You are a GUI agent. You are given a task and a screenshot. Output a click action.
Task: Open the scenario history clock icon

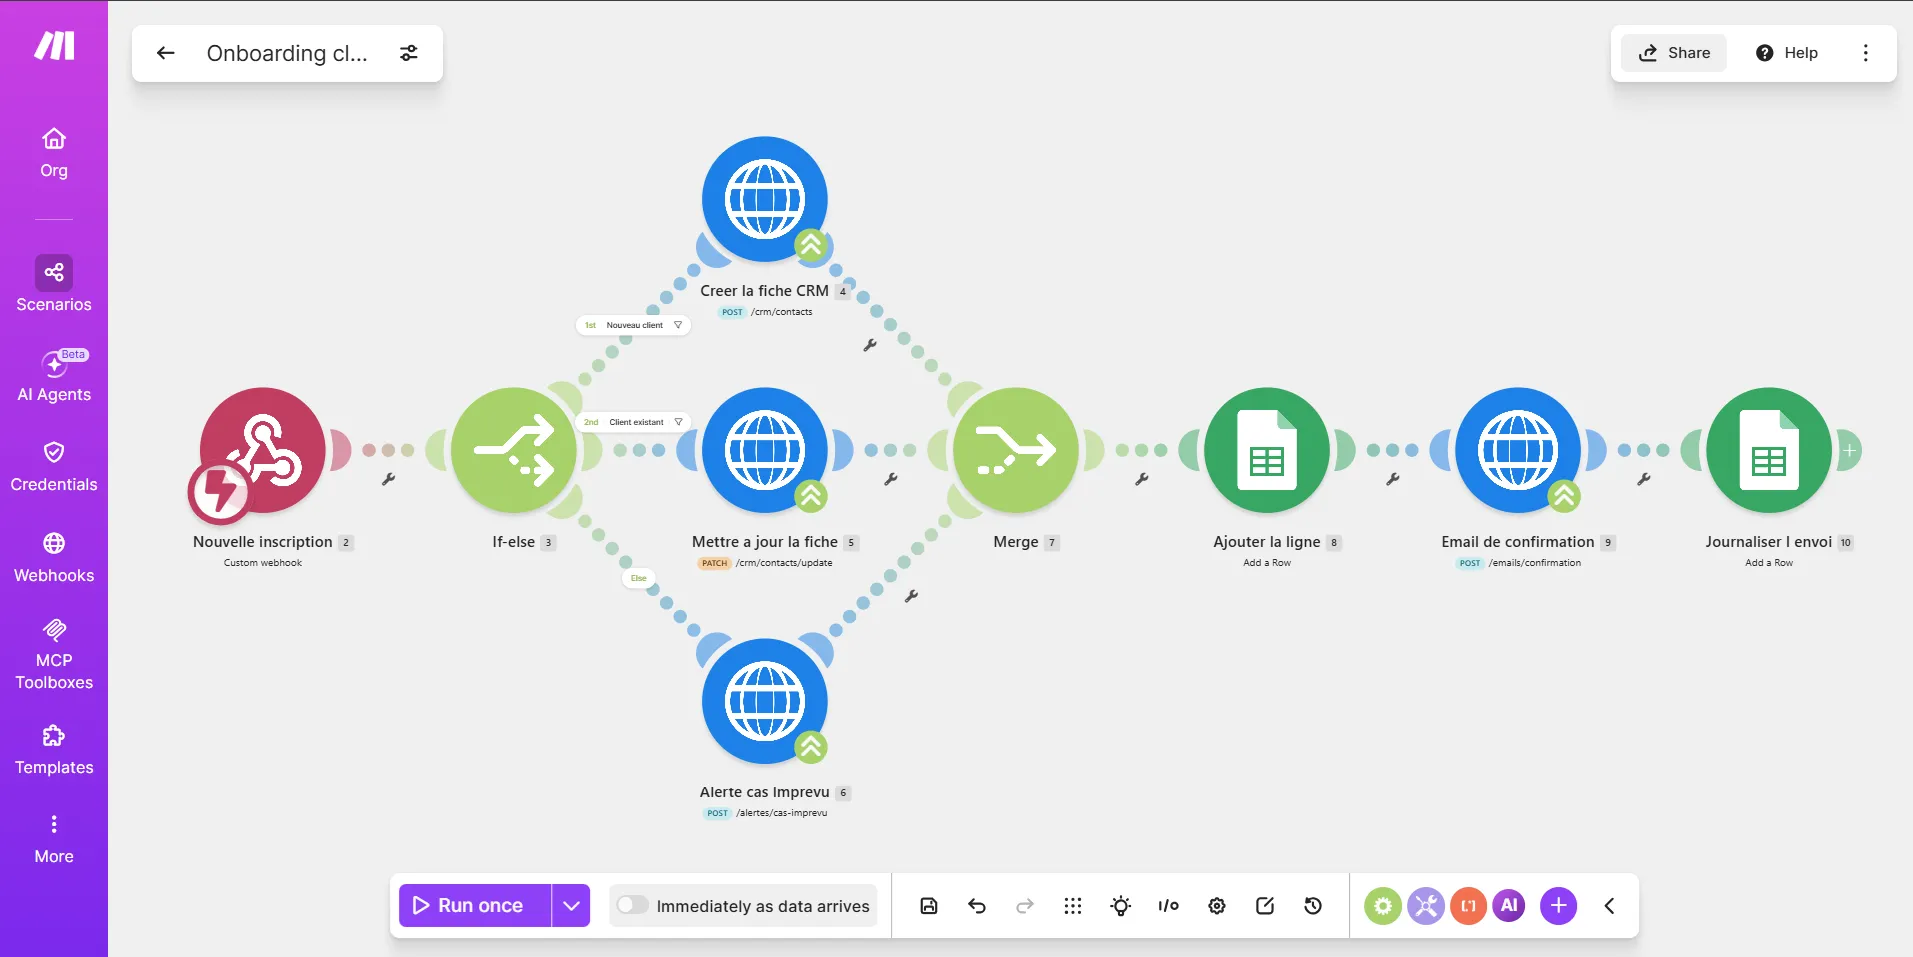pyautogui.click(x=1313, y=906)
